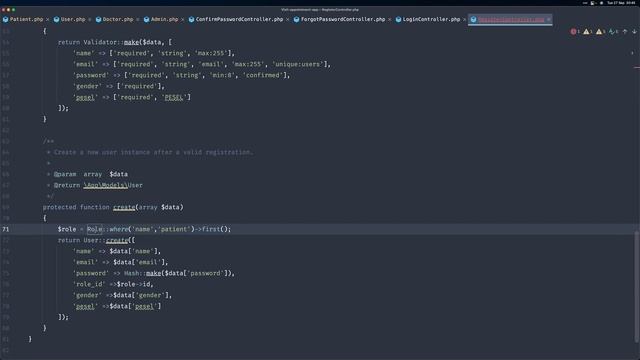Click the PHP file icon on Admin.php tab

(147, 19)
